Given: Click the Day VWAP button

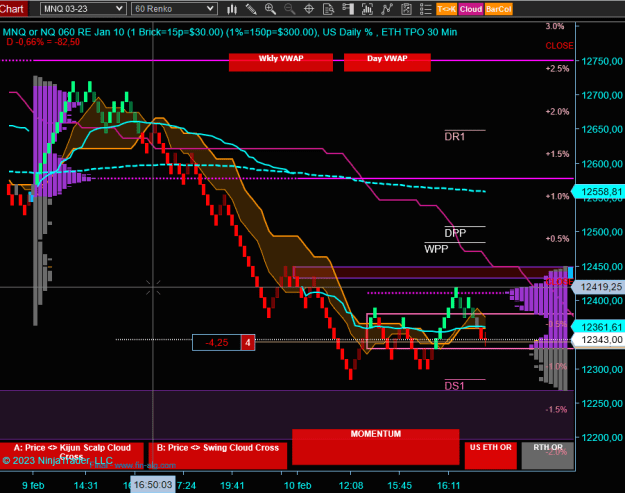Looking at the screenshot, I should 387,62.
